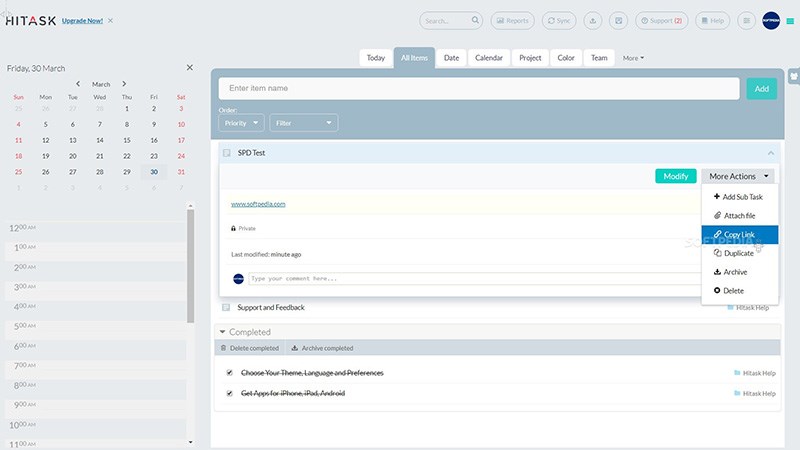800x450 pixels.
Task: Uncheck Get Apps for iPhone task checkbox
Action: (x=230, y=393)
